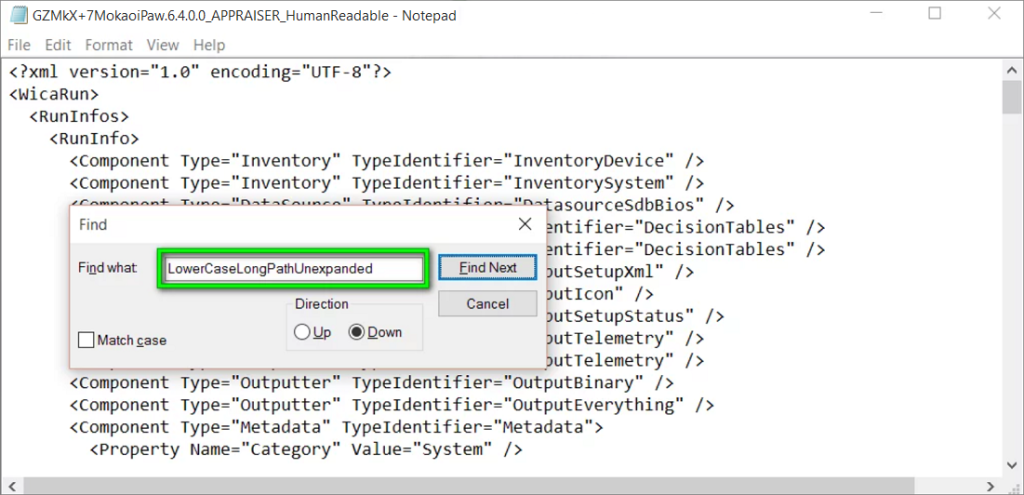Open the File menu

tap(19, 45)
